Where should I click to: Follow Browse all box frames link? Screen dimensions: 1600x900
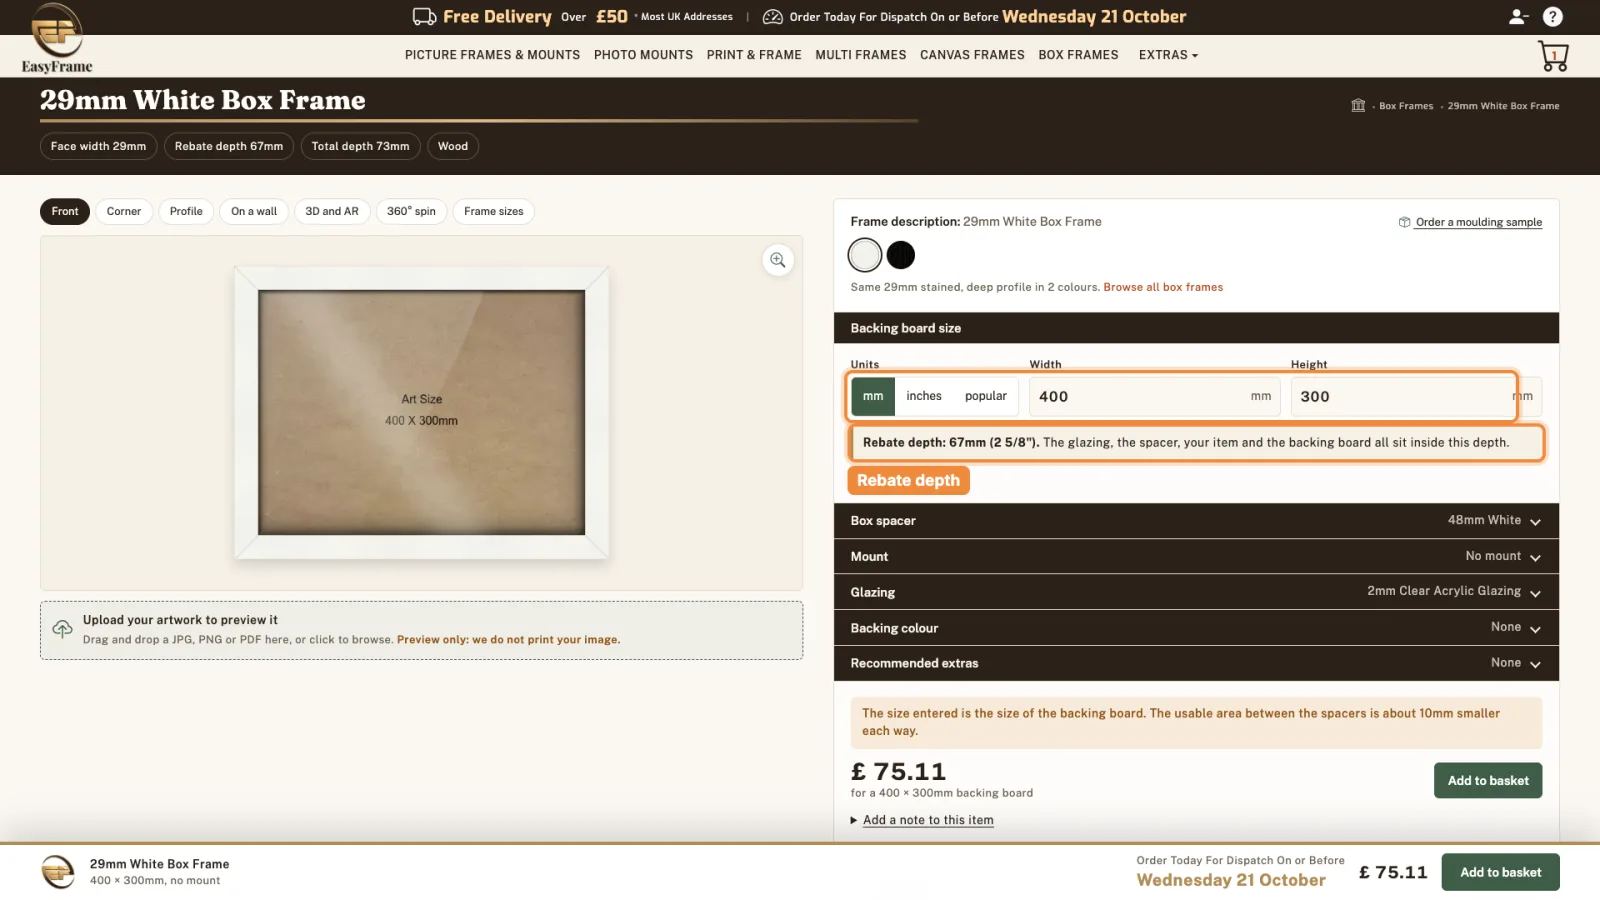1163,287
